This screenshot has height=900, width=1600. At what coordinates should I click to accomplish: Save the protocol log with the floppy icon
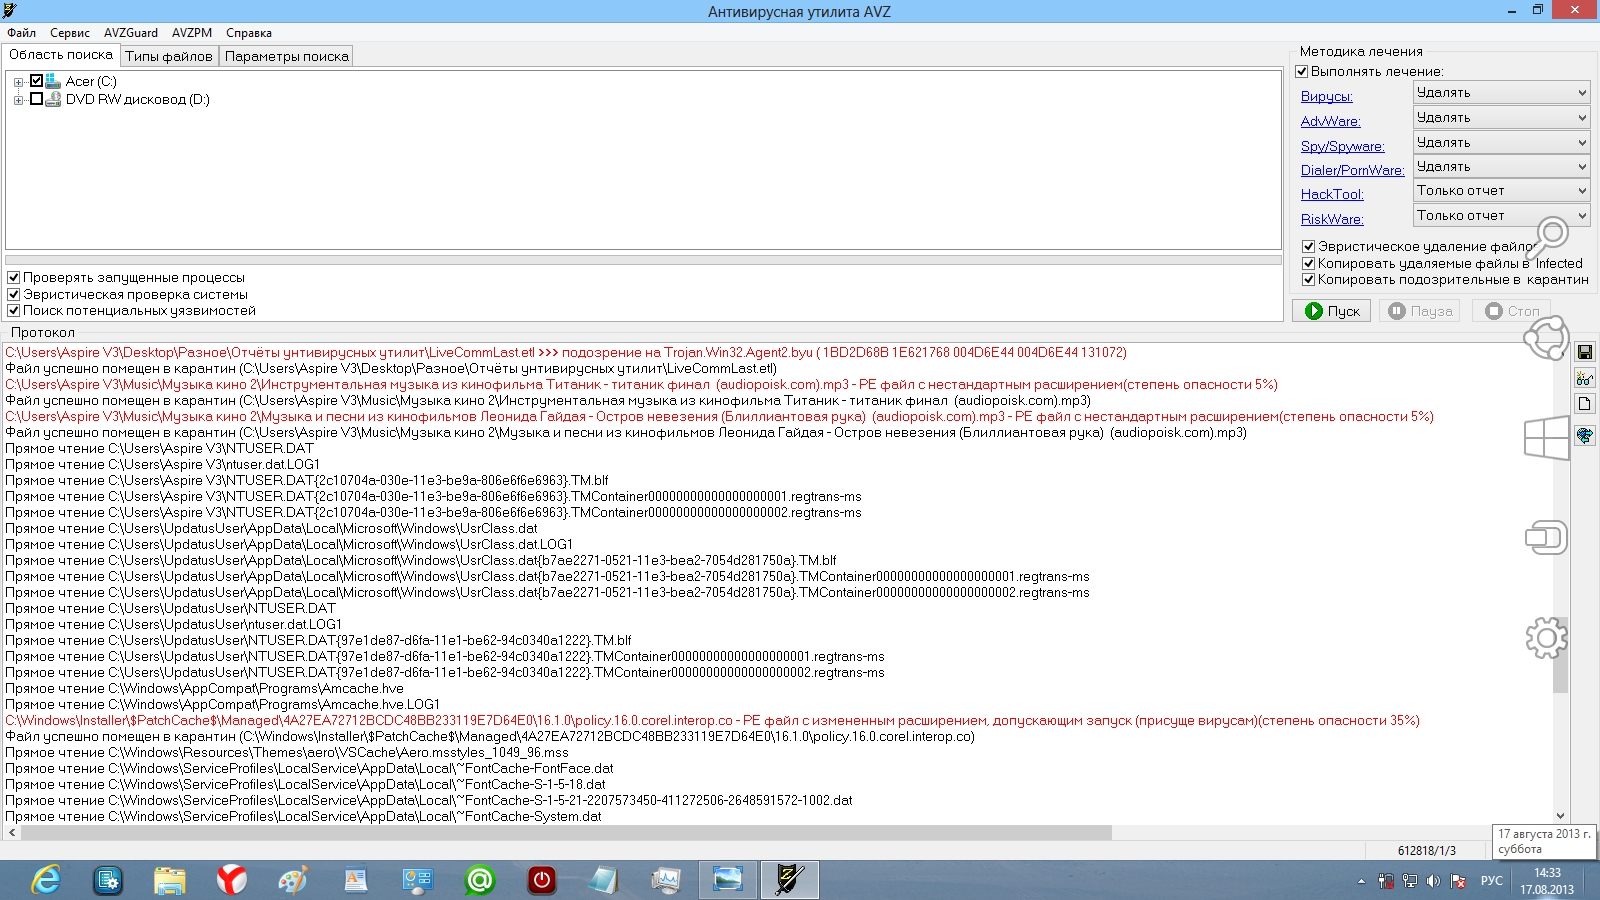click(1585, 352)
